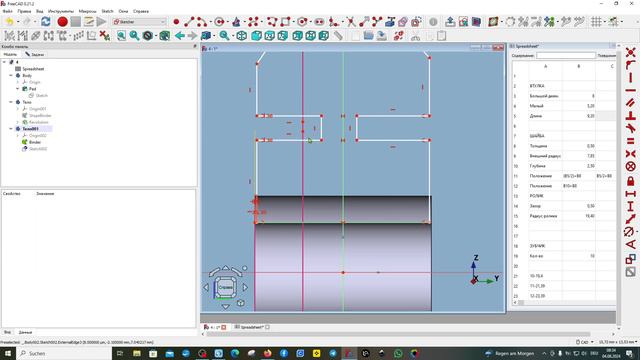
Task: Start macro recording with red circle
Action: pyautogui.click(x=62, y=22)
